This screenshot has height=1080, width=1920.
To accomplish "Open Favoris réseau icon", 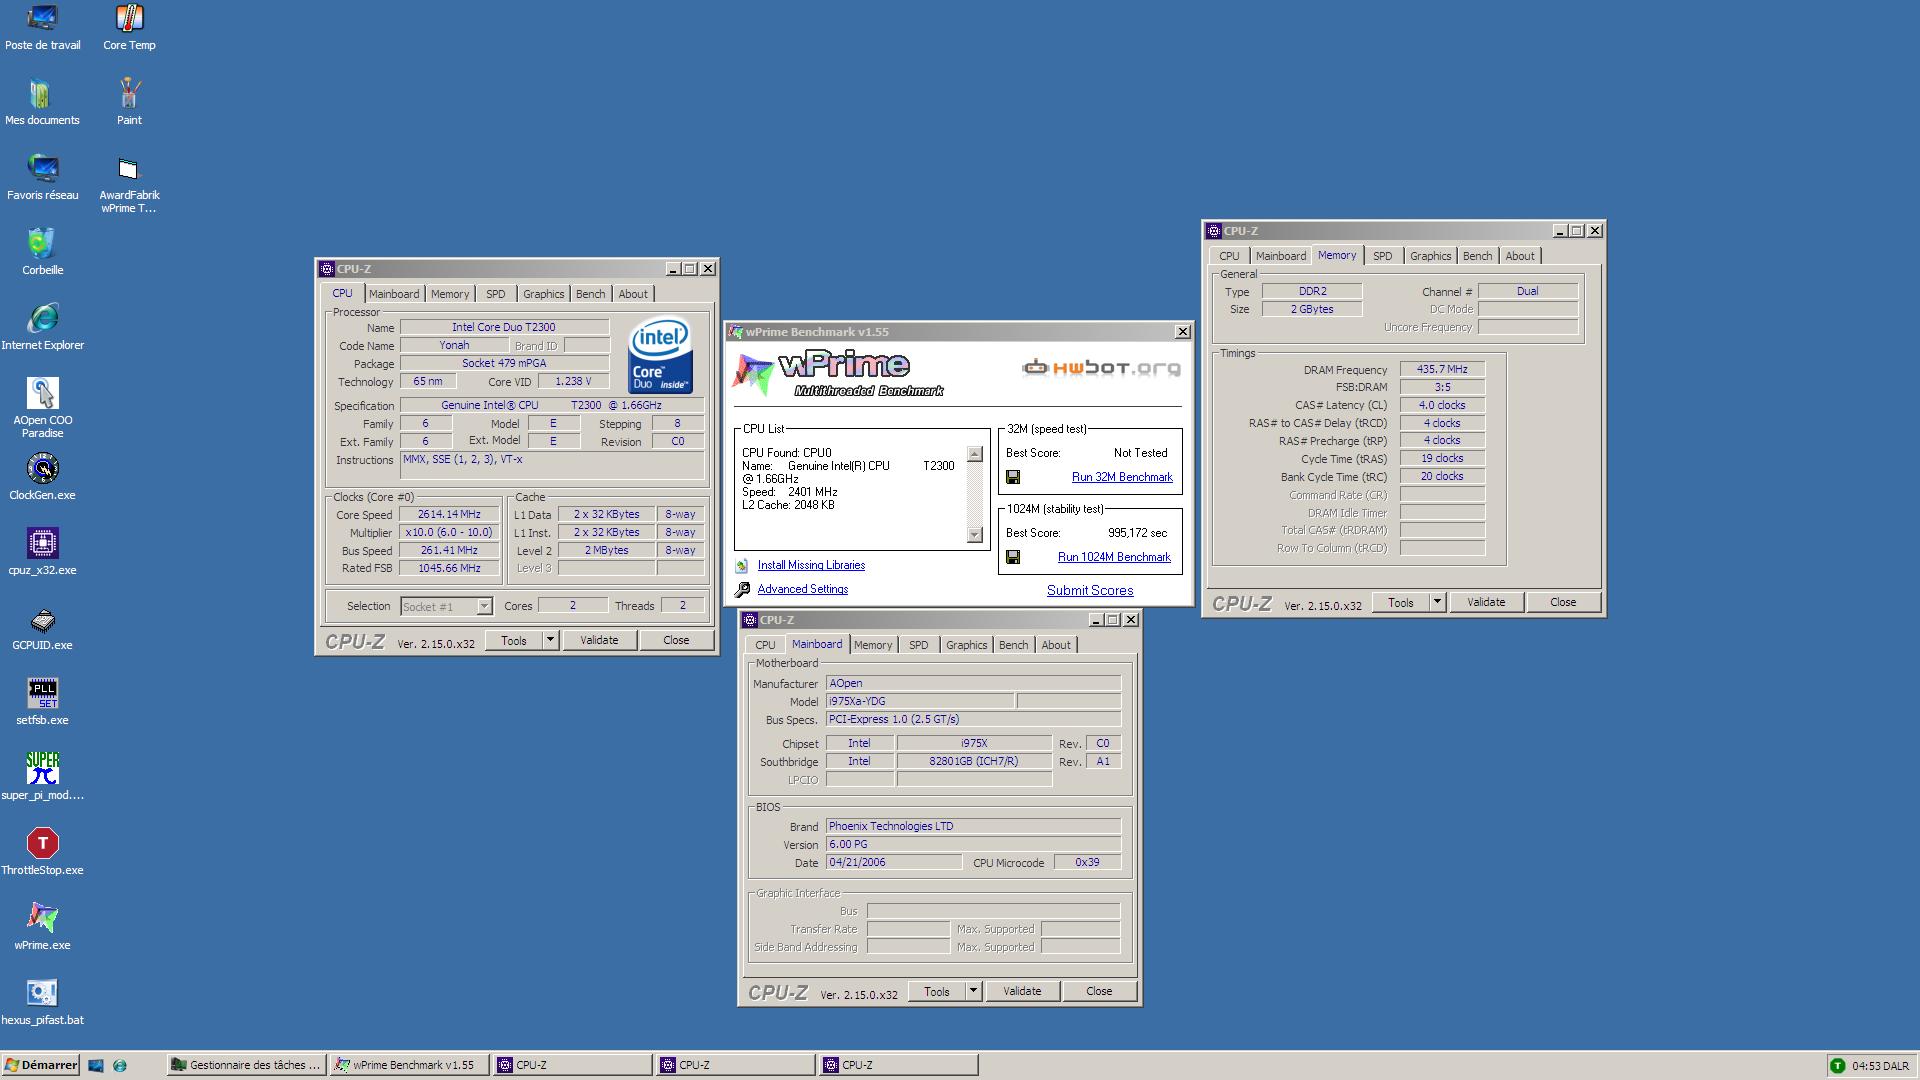I will pos(42,177).
